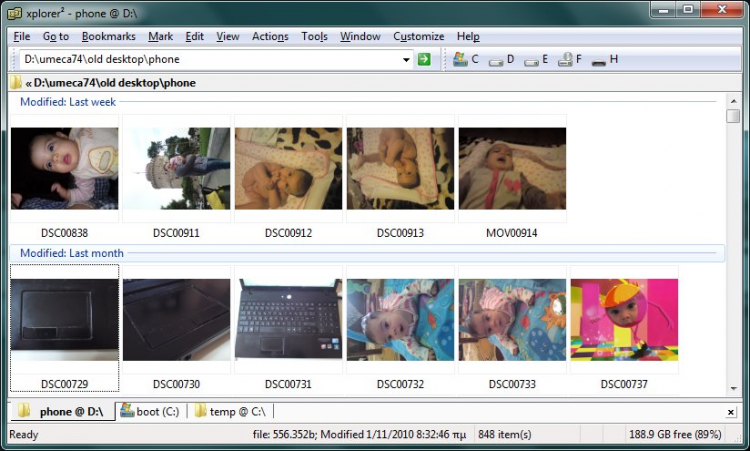
Task: Maximize the xplorer² window
Action: click(688, 9)
